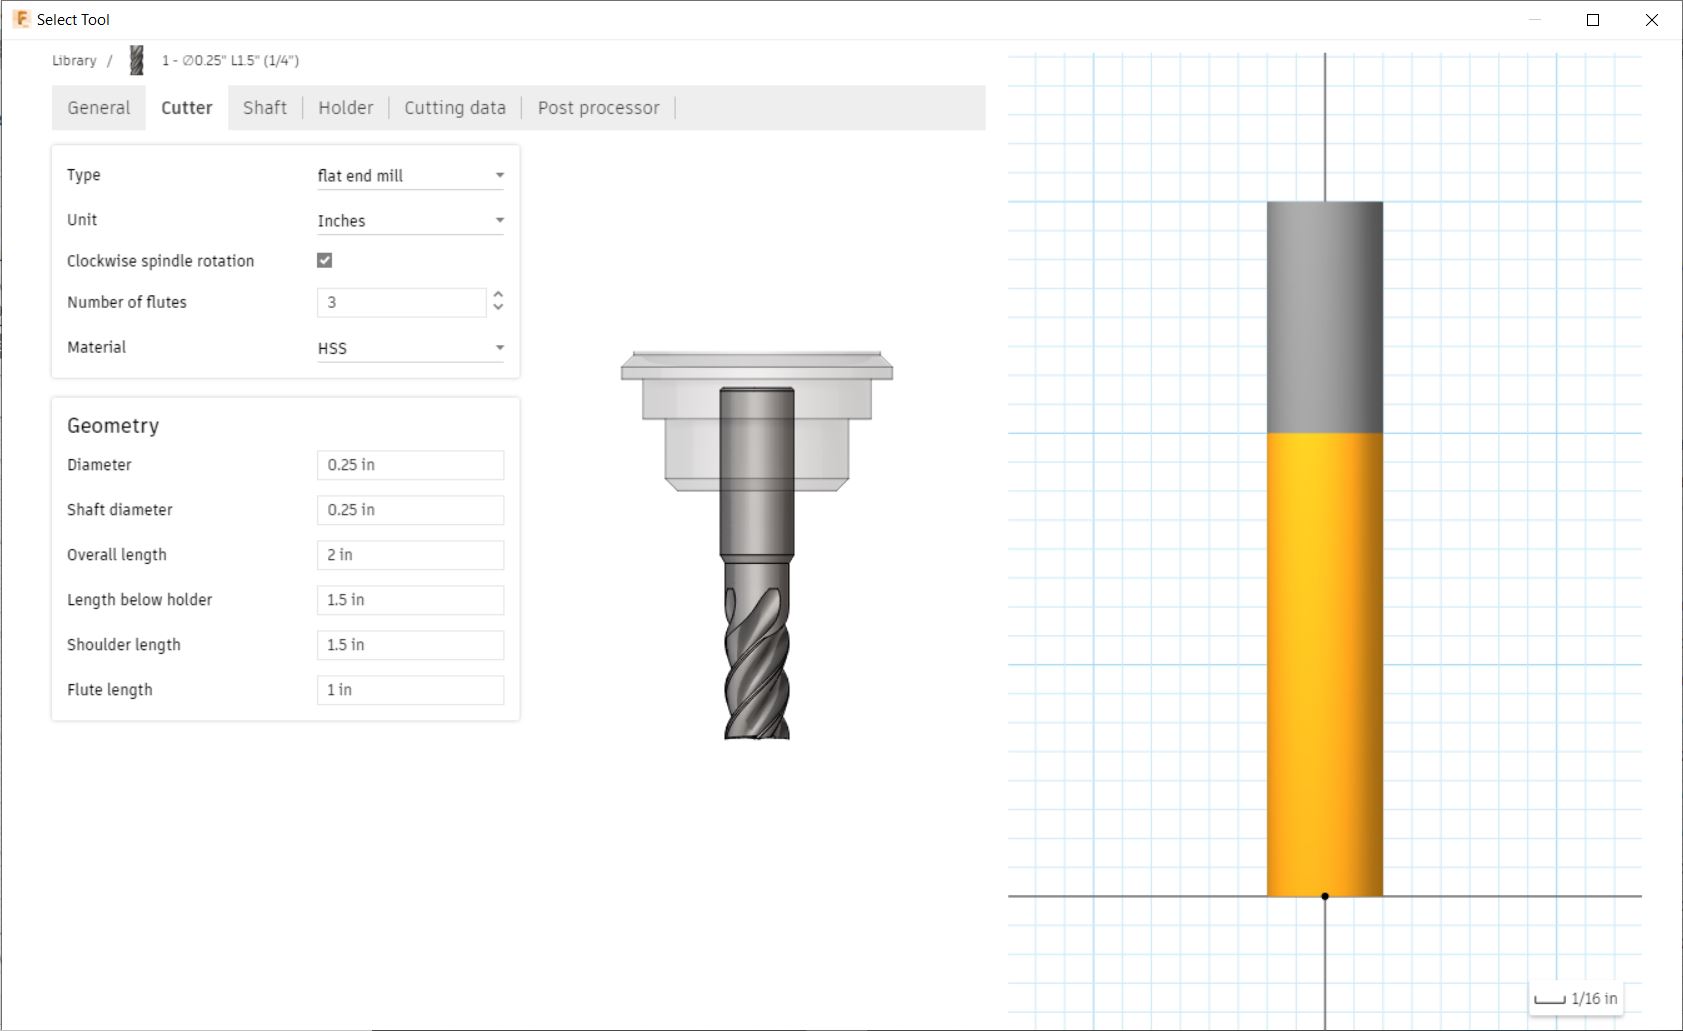Click the Length below holder field

tap(410, 600)
